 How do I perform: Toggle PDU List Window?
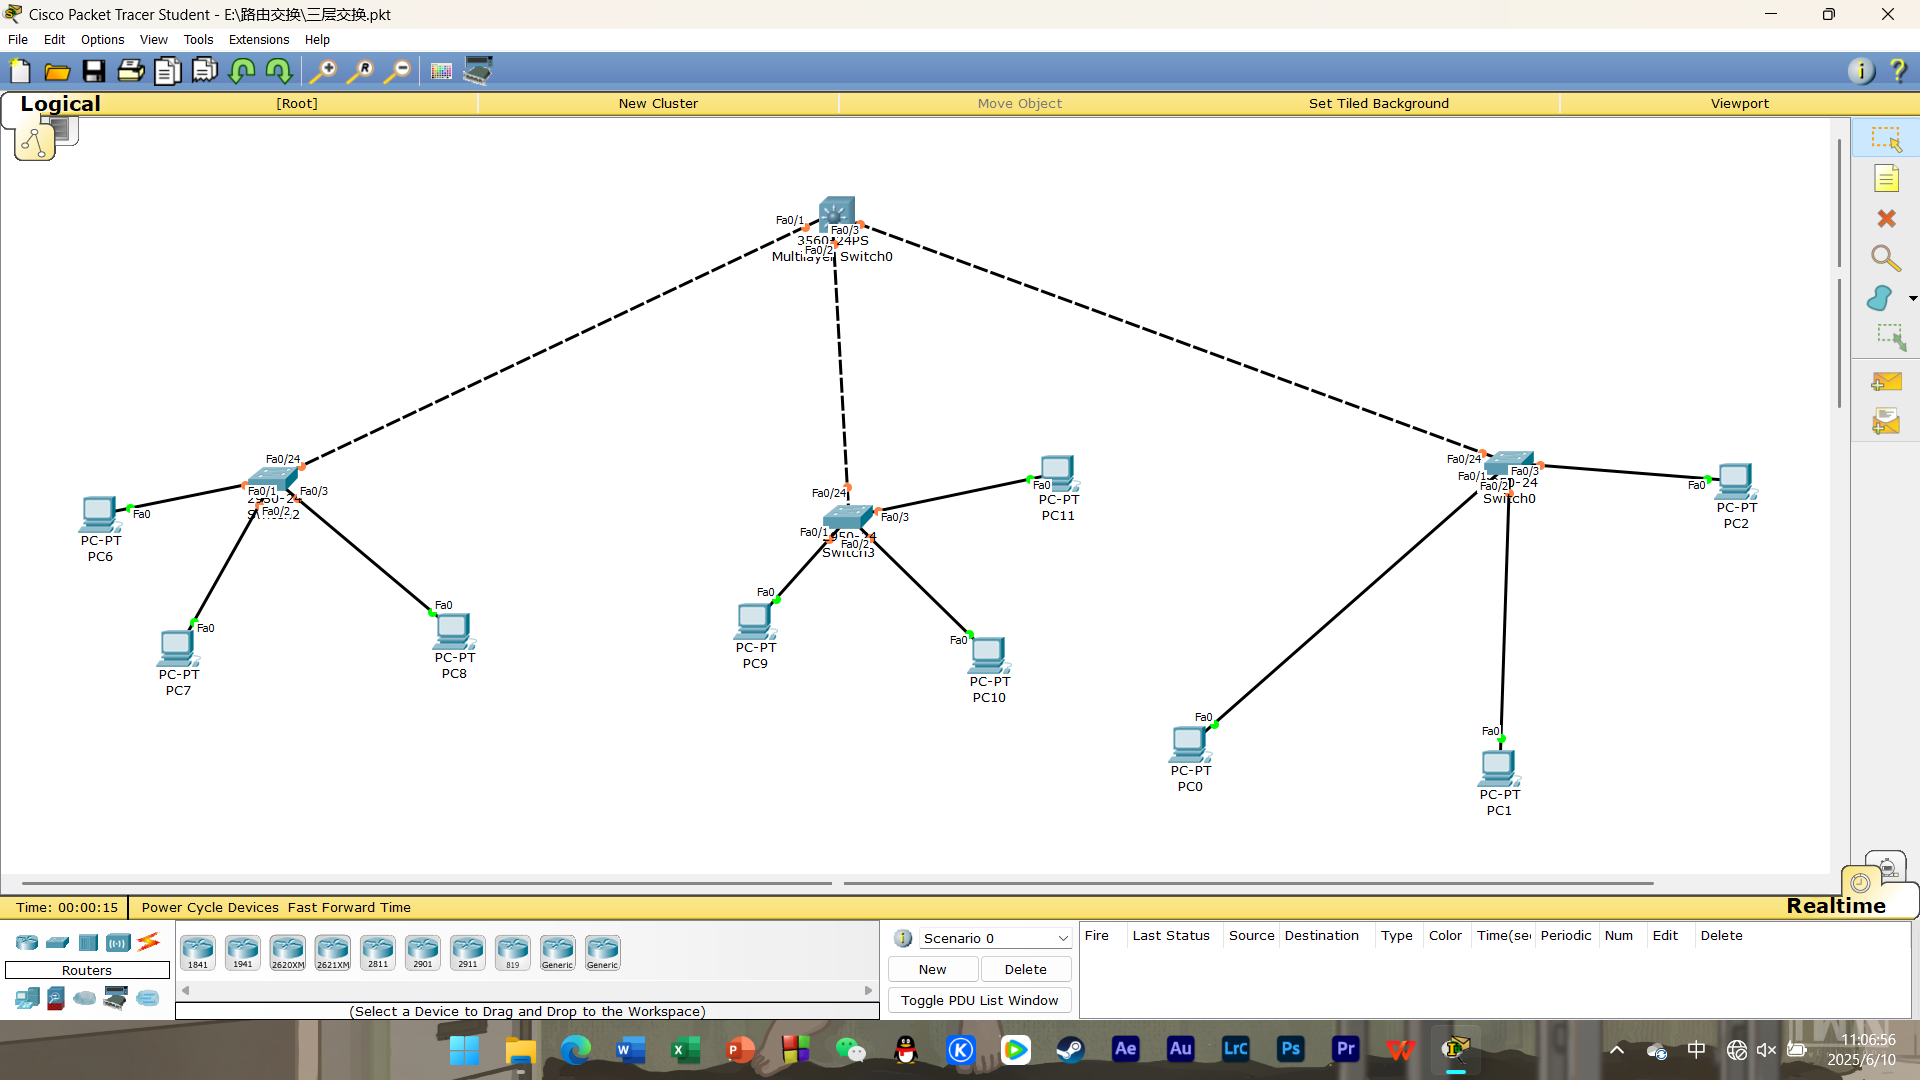pyautogui.click(x=979, y=1000)
